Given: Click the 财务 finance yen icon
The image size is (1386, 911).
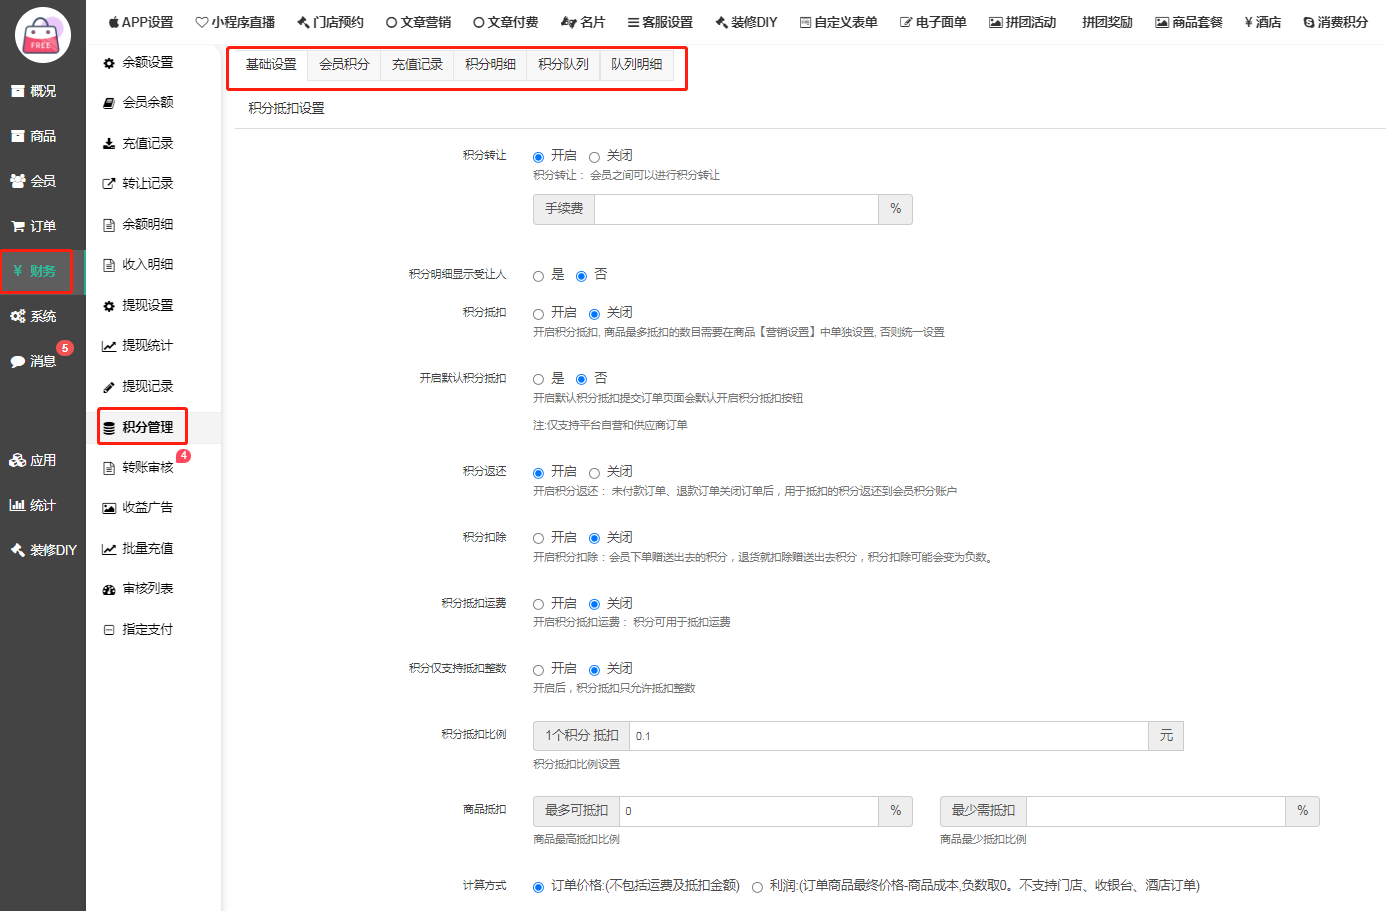Looking at the screenshot, I should pyautogui.click(x=18, y=271).
